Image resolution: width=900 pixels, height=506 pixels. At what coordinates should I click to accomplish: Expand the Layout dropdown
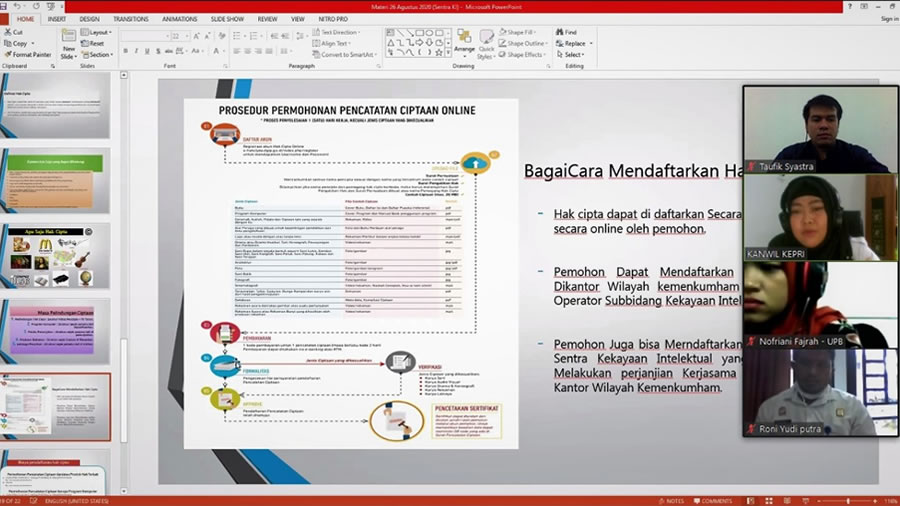coord(98,33)
